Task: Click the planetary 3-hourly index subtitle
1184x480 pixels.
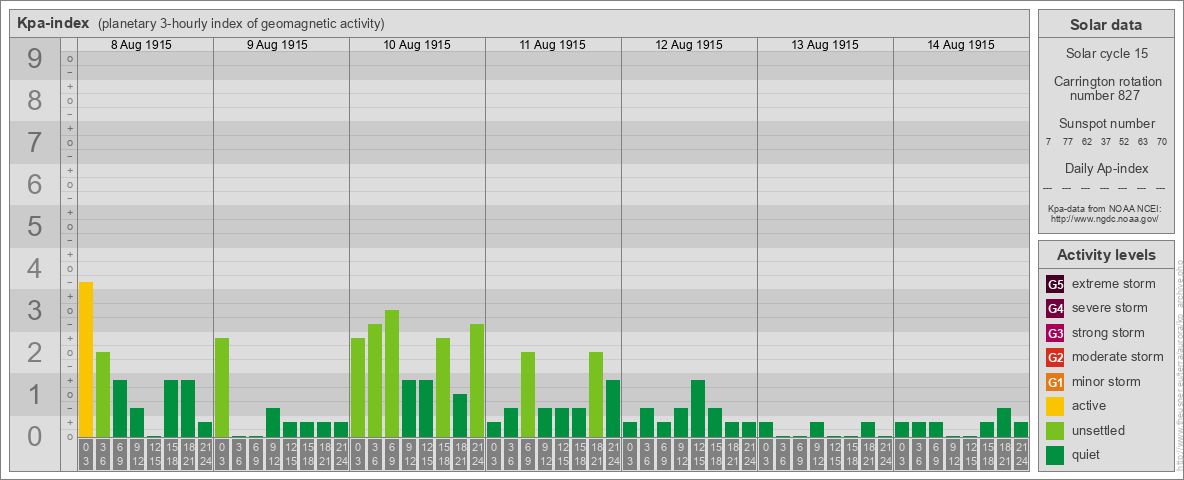Action: (x=241, y=23)
